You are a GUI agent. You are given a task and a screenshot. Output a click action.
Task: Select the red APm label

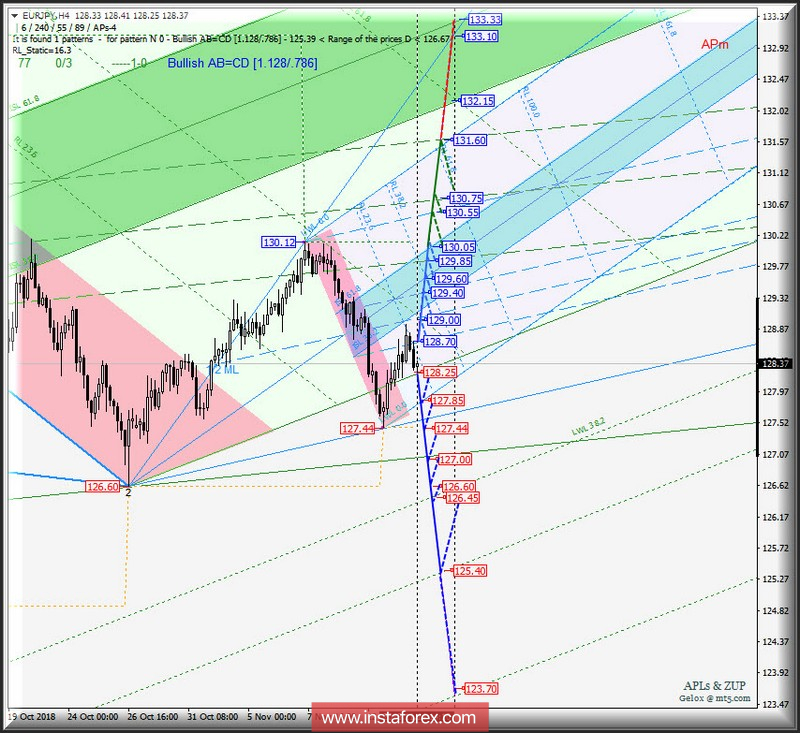pyautogui.click(x=715, y=44)
